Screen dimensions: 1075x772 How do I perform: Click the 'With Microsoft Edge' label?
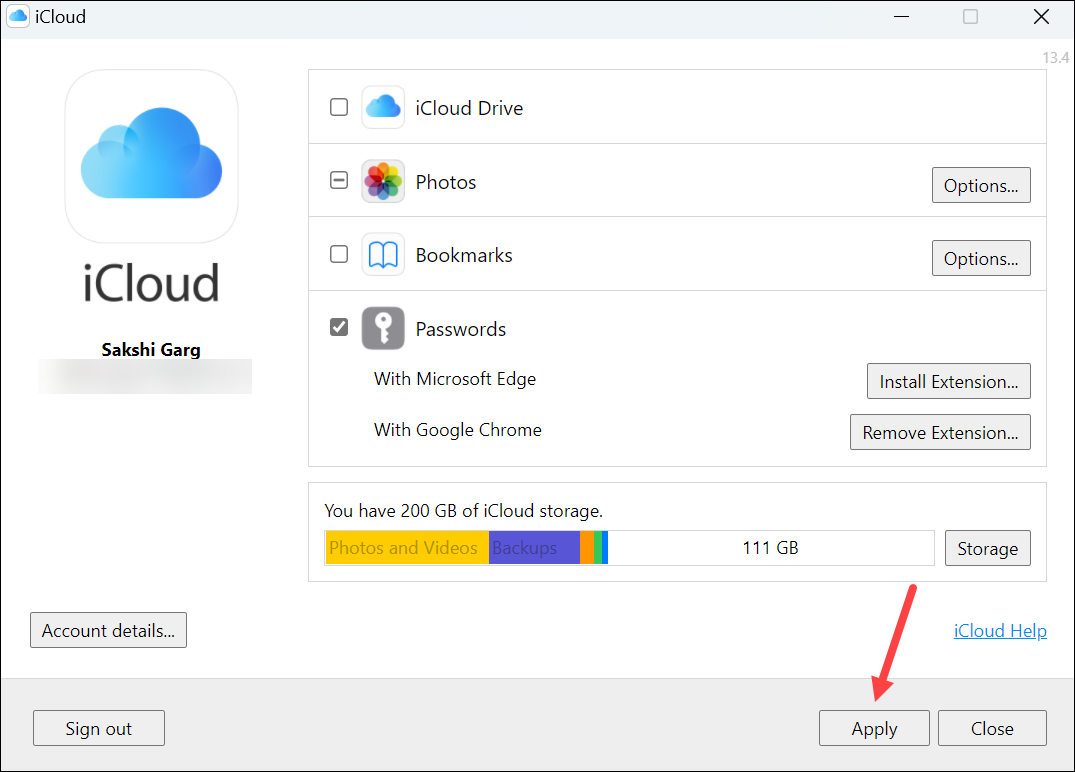pos(455,379)
